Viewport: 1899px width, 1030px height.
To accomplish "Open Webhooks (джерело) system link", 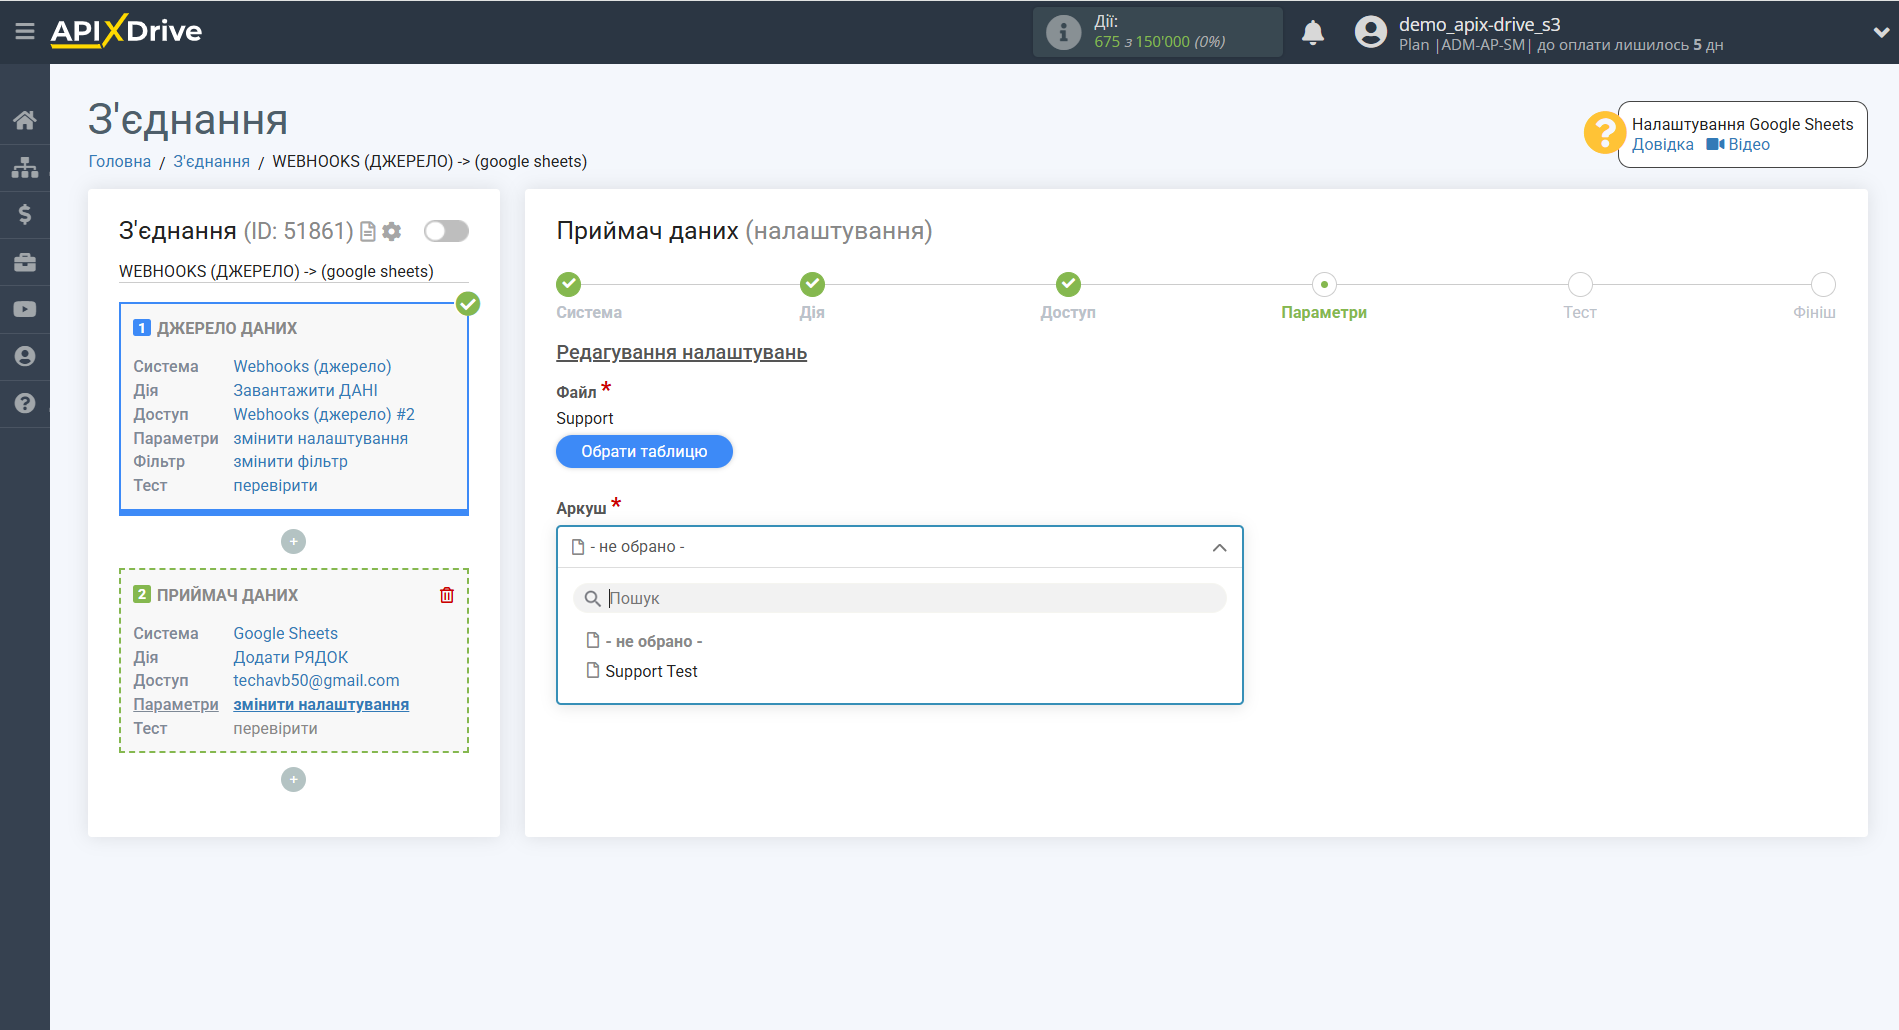I will coord(312,366).
